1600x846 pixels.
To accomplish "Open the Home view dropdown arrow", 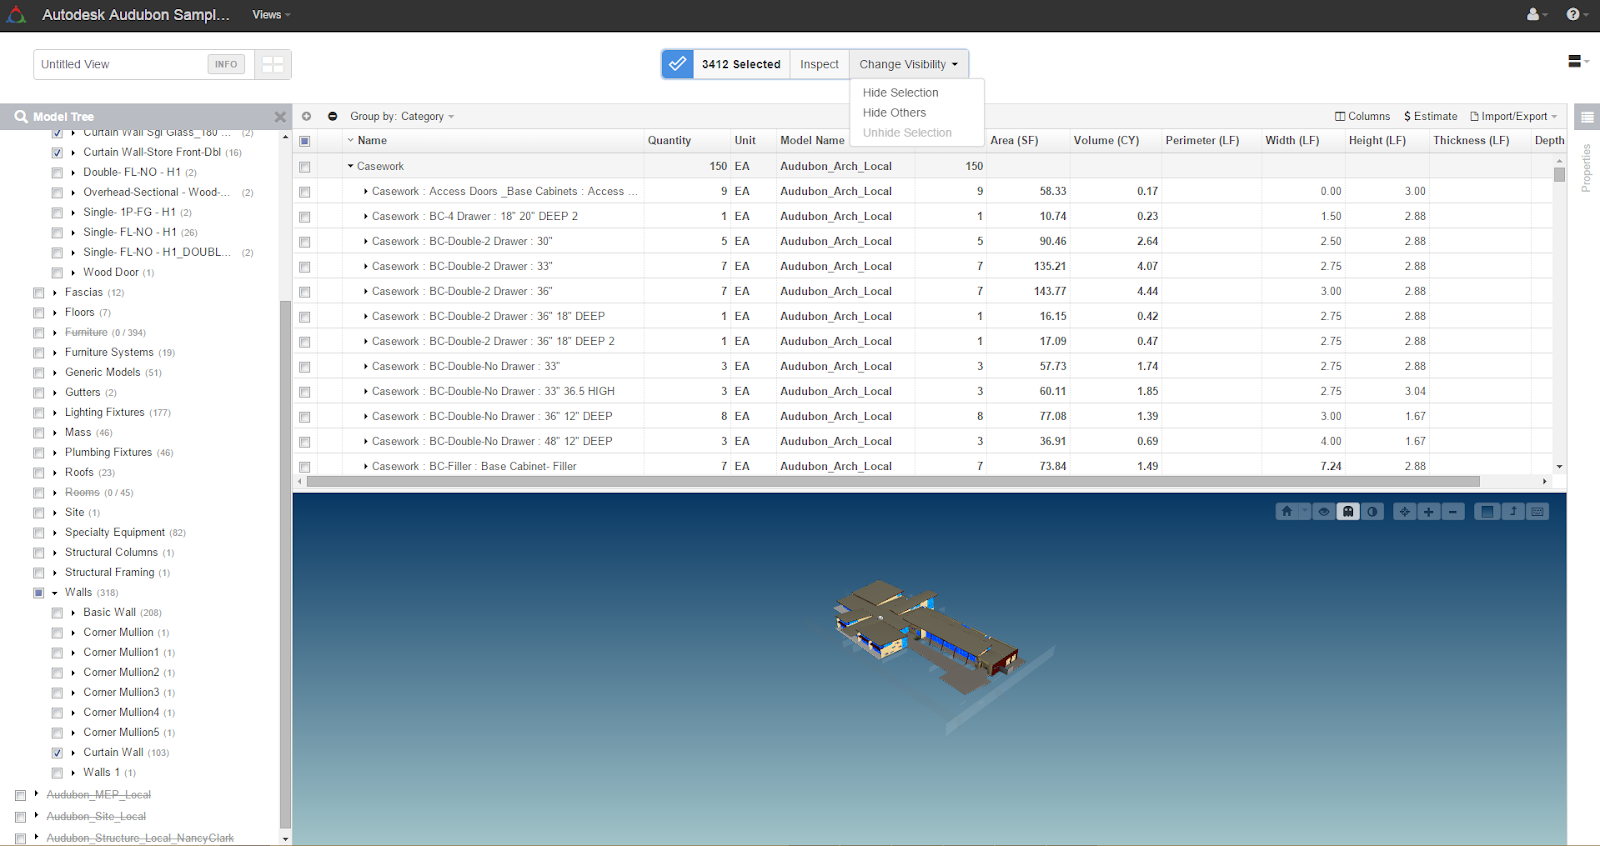I will point(1304,511).
